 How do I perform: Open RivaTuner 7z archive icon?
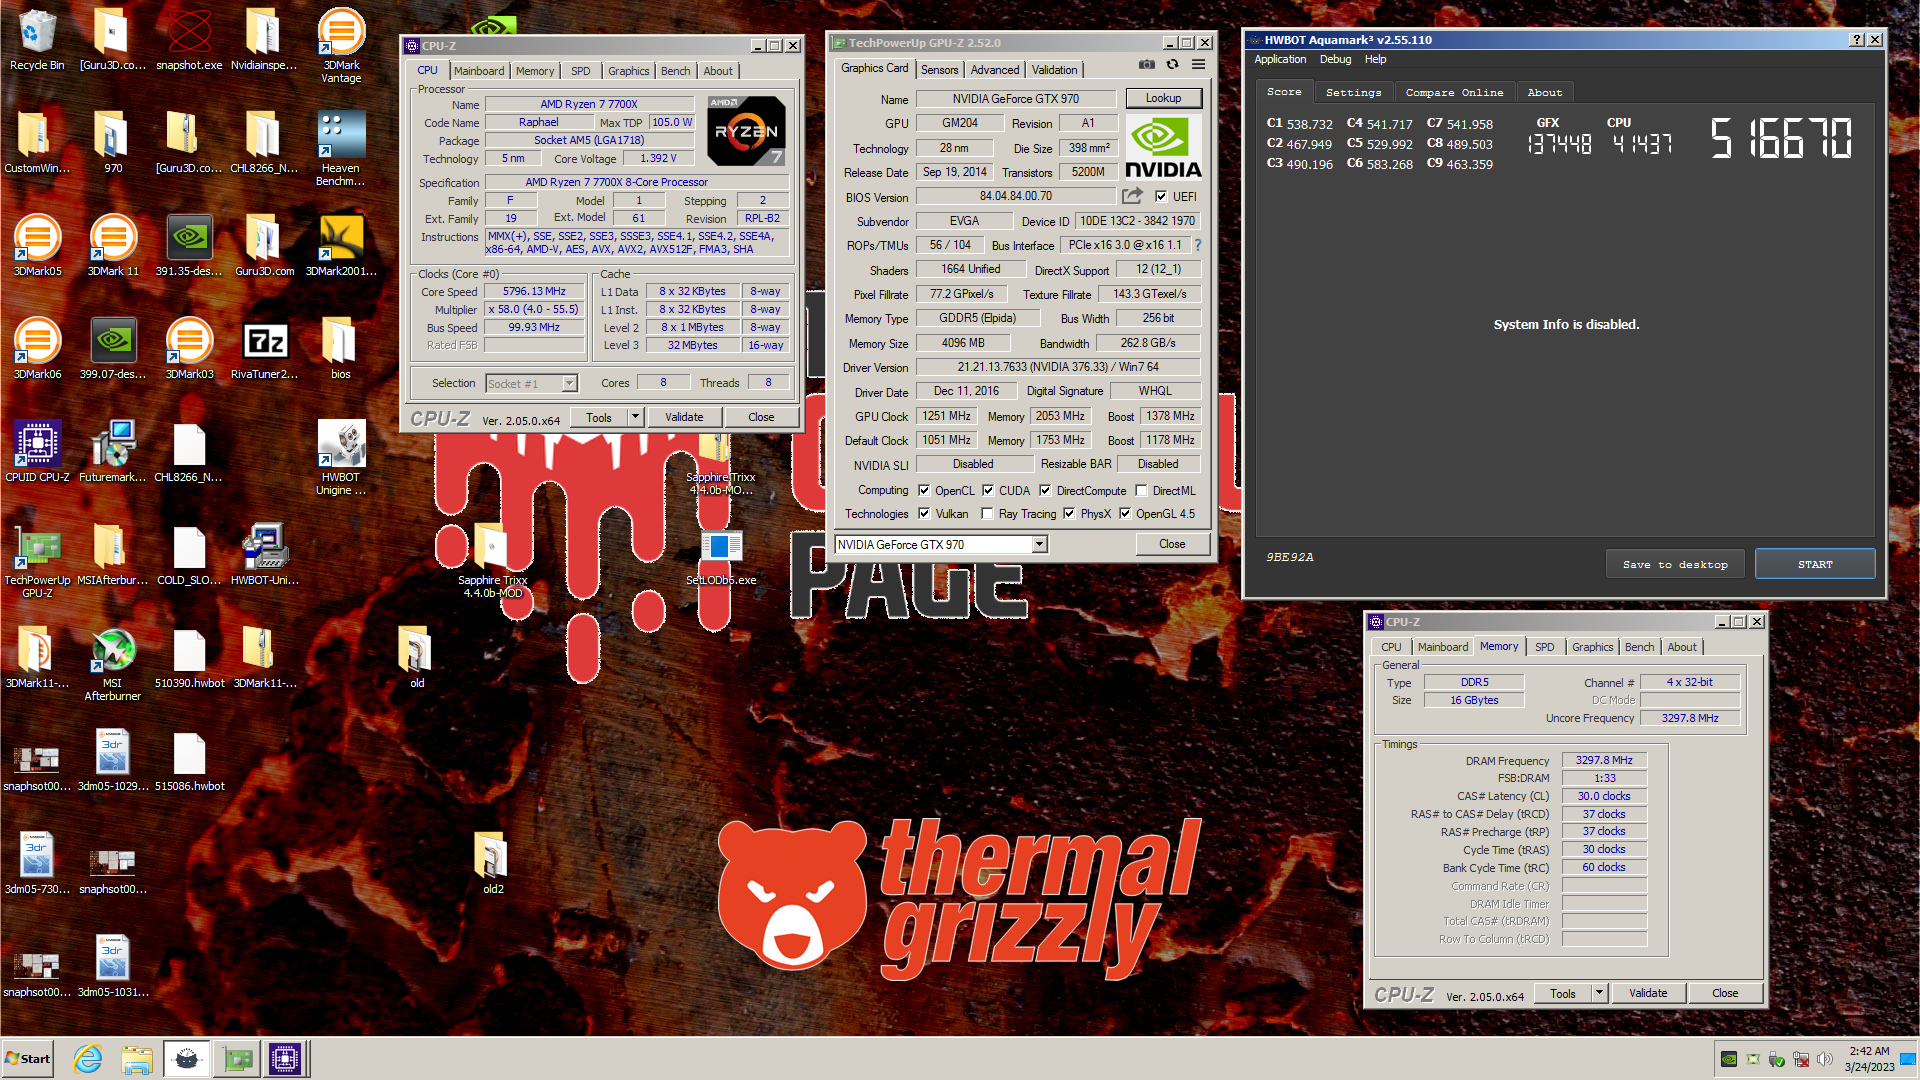pos(265,349)
